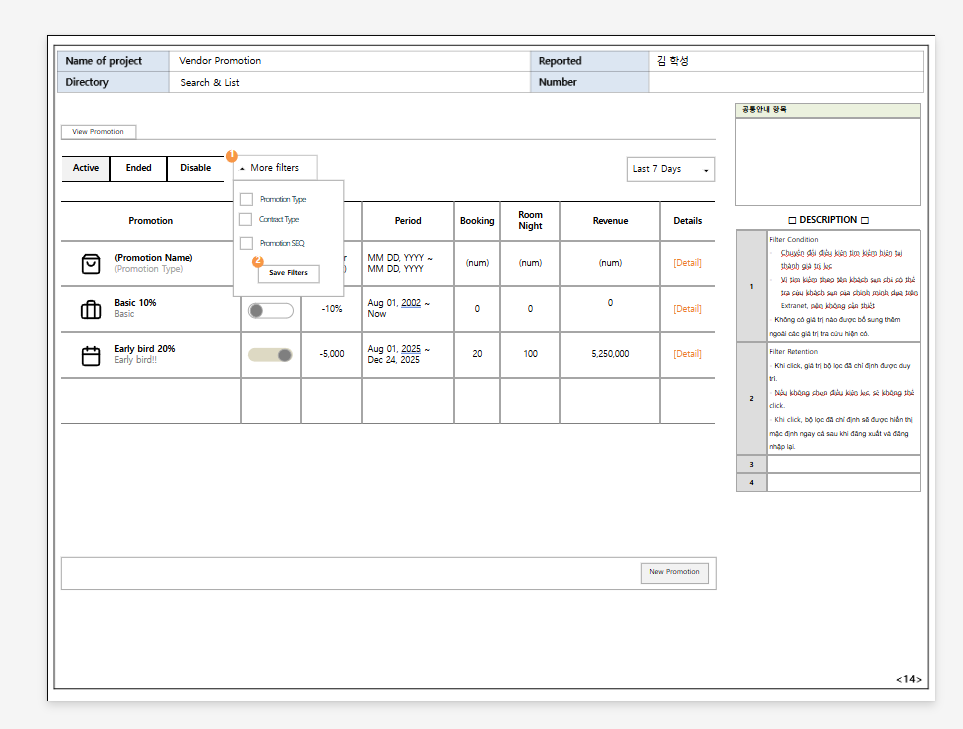Click the calendar icon for Early bird 20%
This screenshot has width=963, height=729.
[x=91, y=356]
